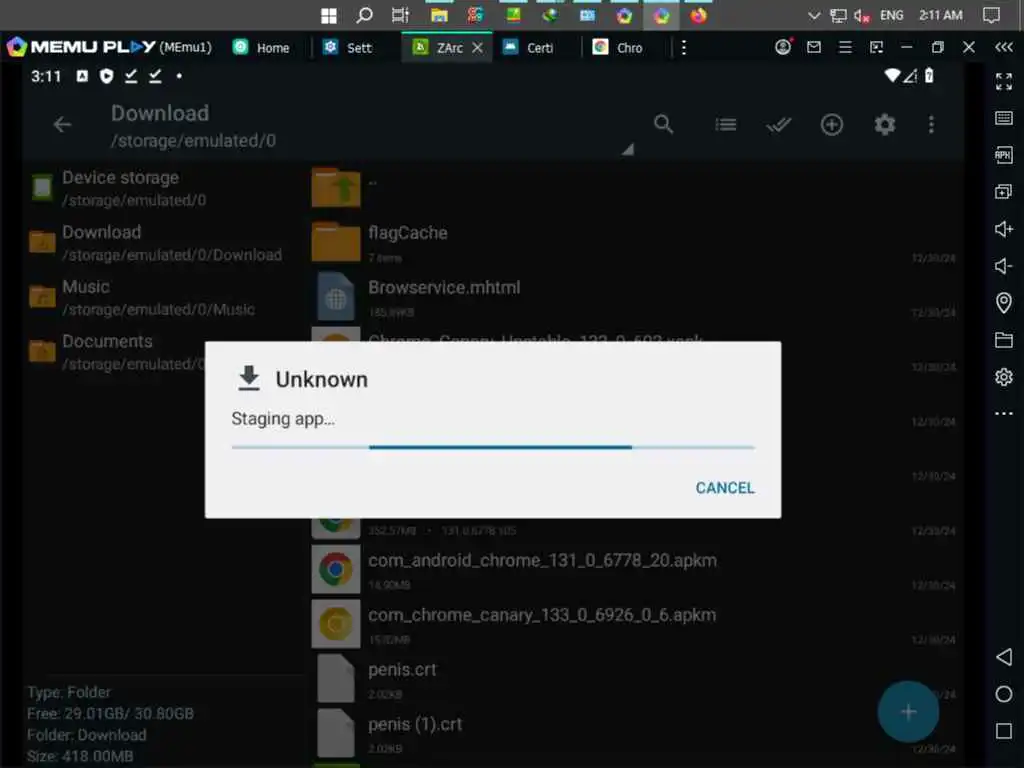This screenshot has width=1024, height=768.
Task: Switch to the Sett tab
Action: pyautogui.click(x=348, y=48)
